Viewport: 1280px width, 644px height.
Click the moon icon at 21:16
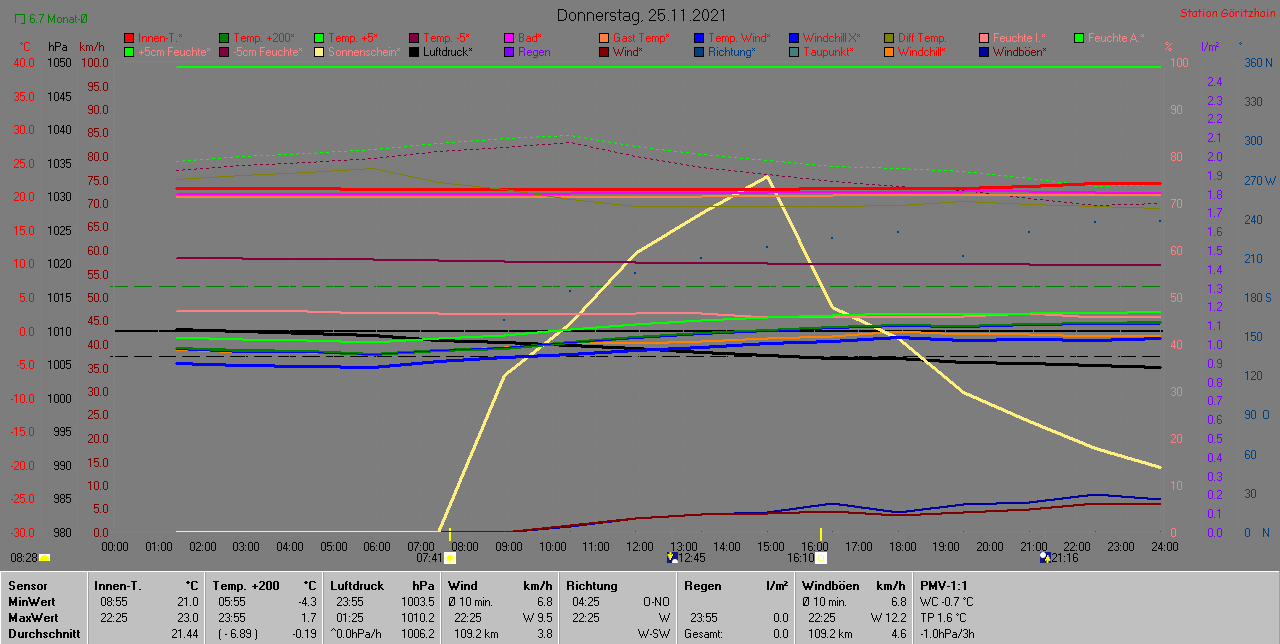(x=1044, y=558)
